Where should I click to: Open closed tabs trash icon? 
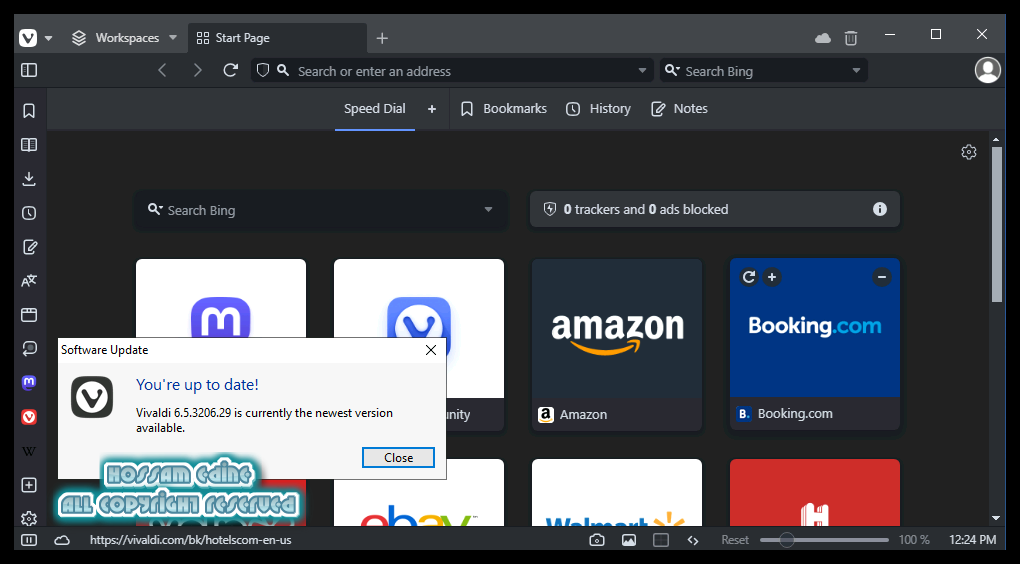click(851, 38)
